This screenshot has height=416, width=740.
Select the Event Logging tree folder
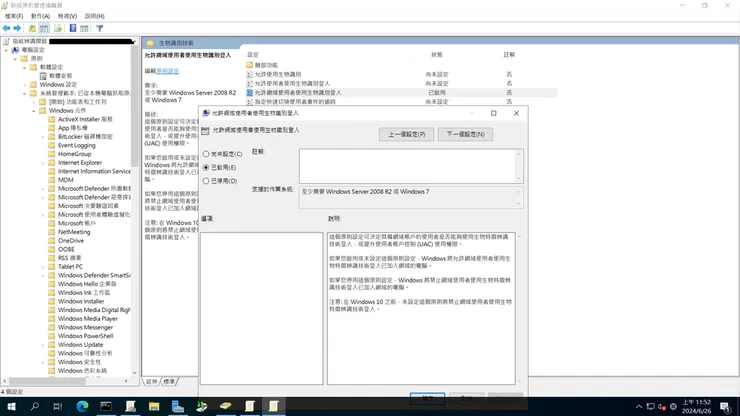76,145
